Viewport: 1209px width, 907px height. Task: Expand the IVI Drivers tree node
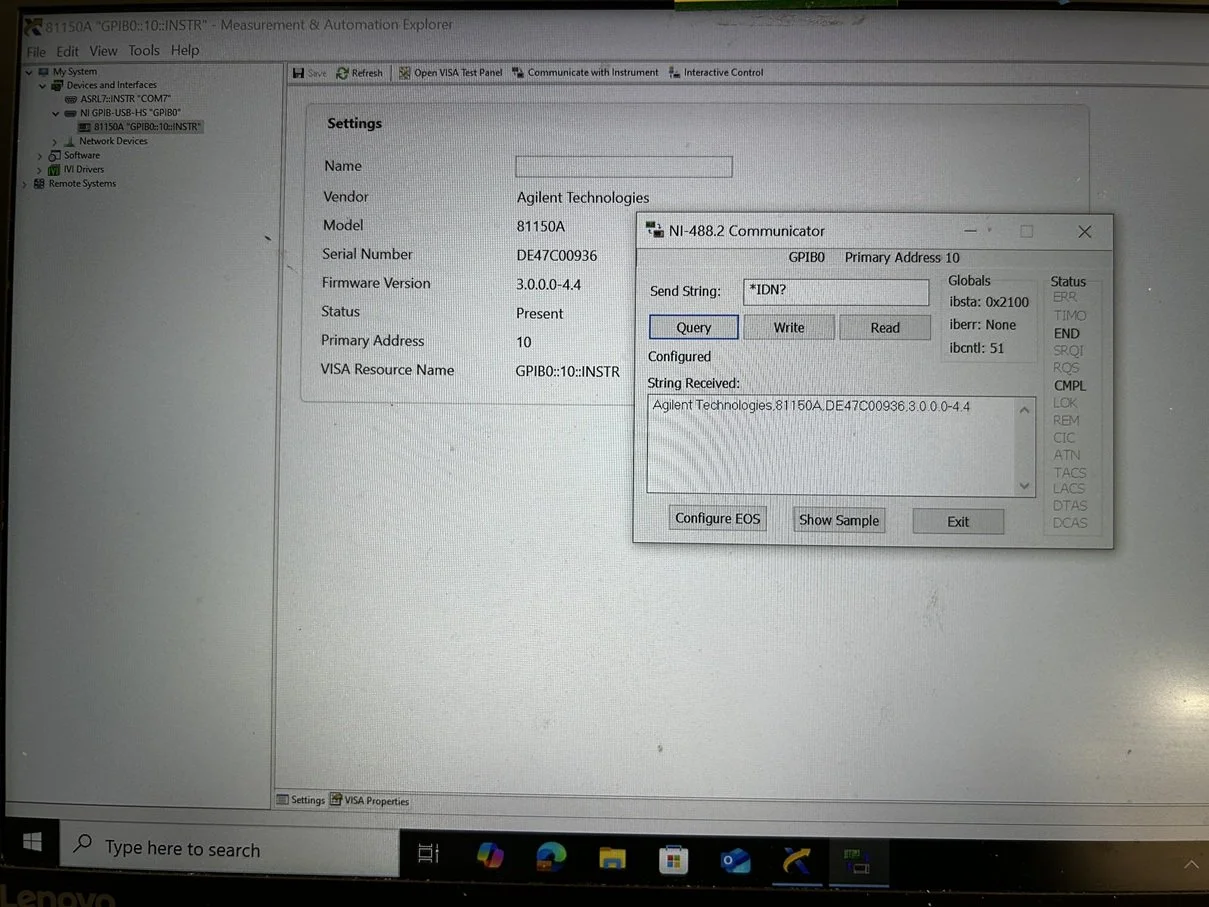pos(40,170)
